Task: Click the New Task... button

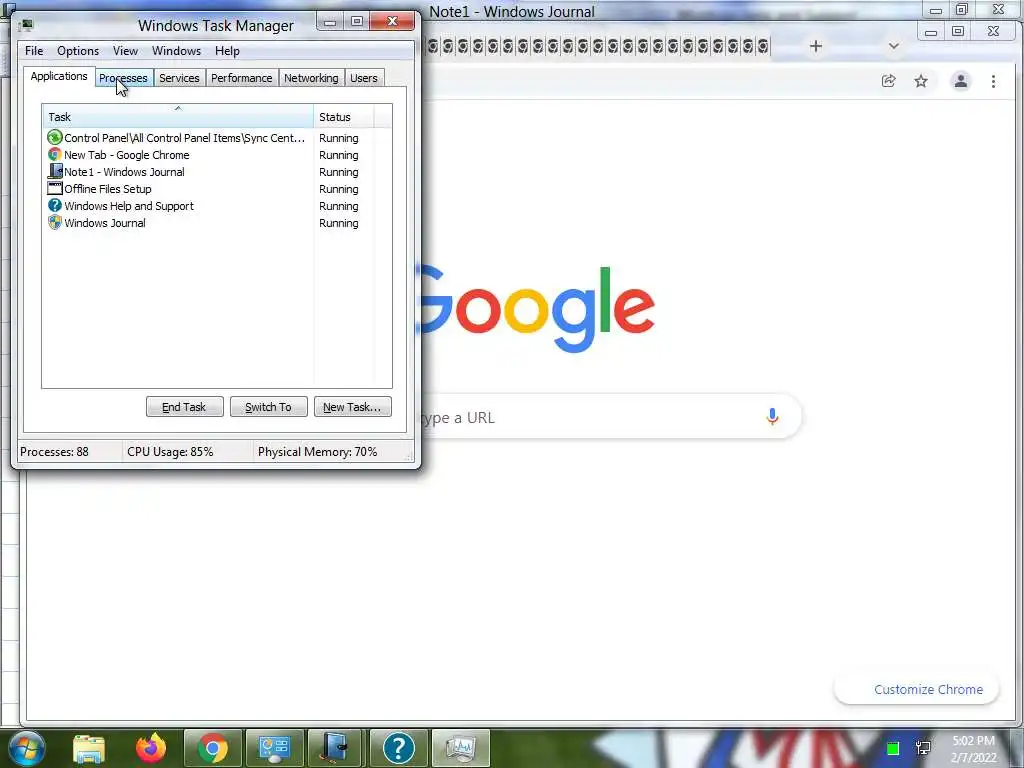Action: coord(352,406)
